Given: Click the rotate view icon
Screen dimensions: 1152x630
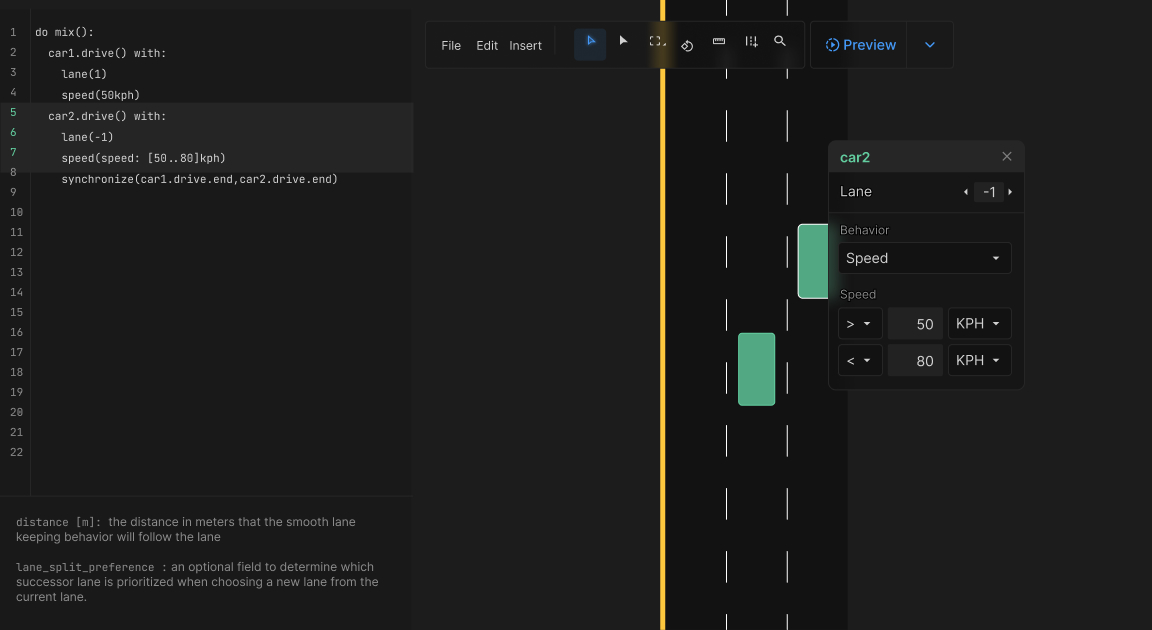Looking at the screenshot, I should pos(687,46).
